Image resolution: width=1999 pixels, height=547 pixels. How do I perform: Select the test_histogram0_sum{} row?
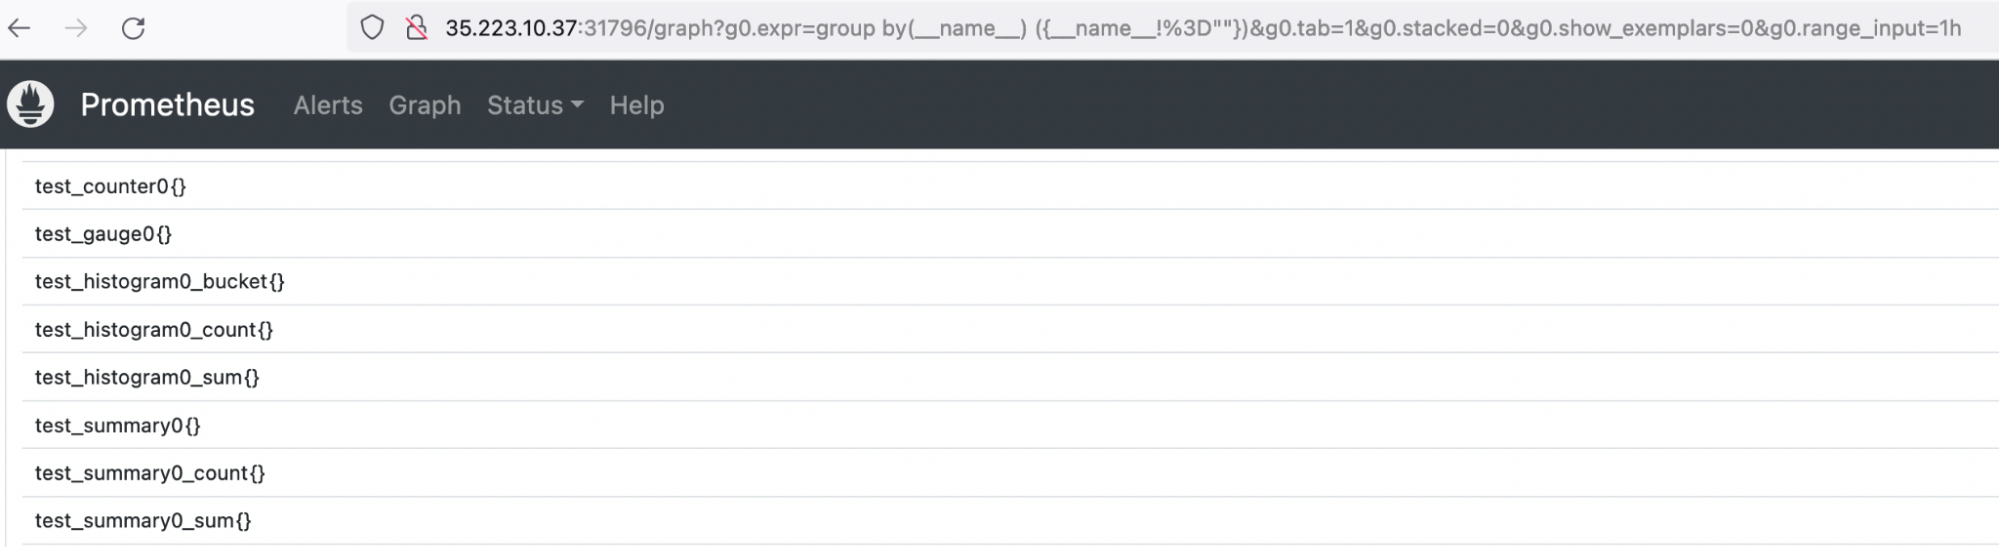[x=147, y=378]
